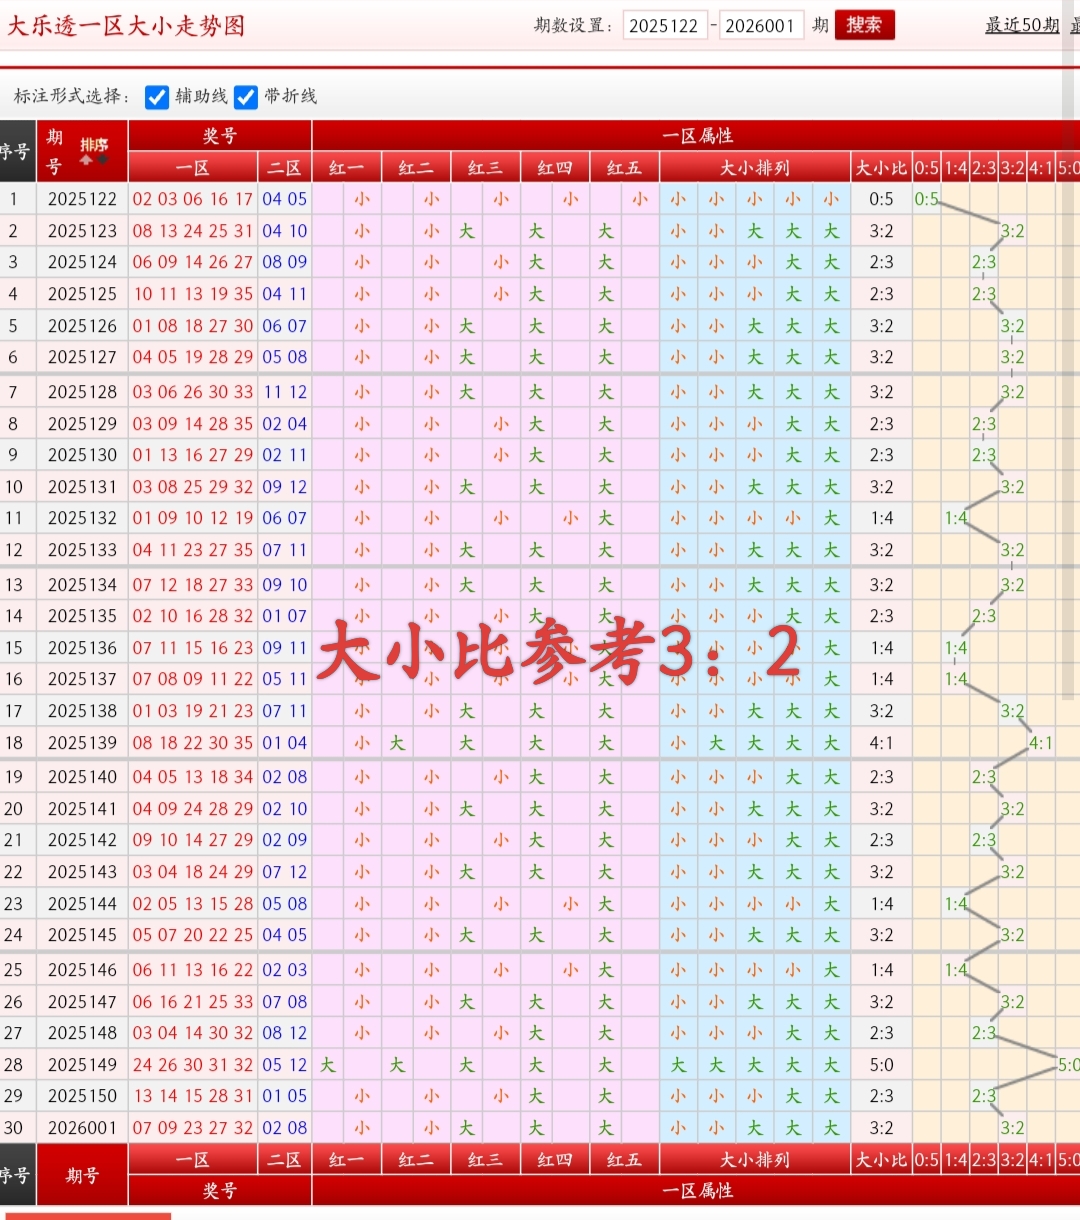This screenshot has width=1080, height=1220.
Task: Click the 0:5 ratio column header
Action: [925, 167]
